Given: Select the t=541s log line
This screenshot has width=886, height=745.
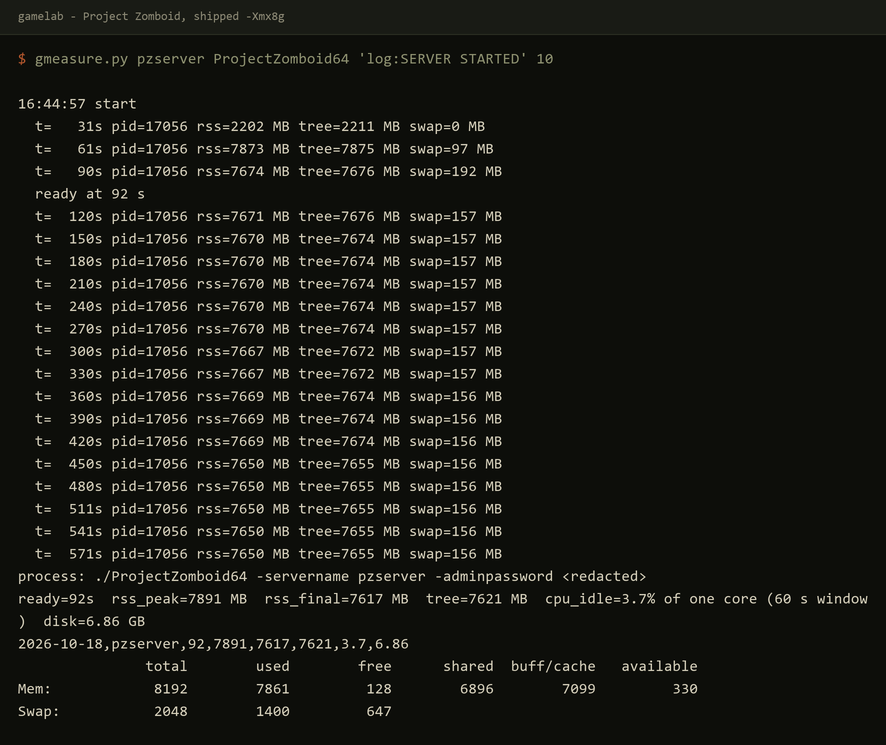Looking at the screenshot, I should coord(268,531).
